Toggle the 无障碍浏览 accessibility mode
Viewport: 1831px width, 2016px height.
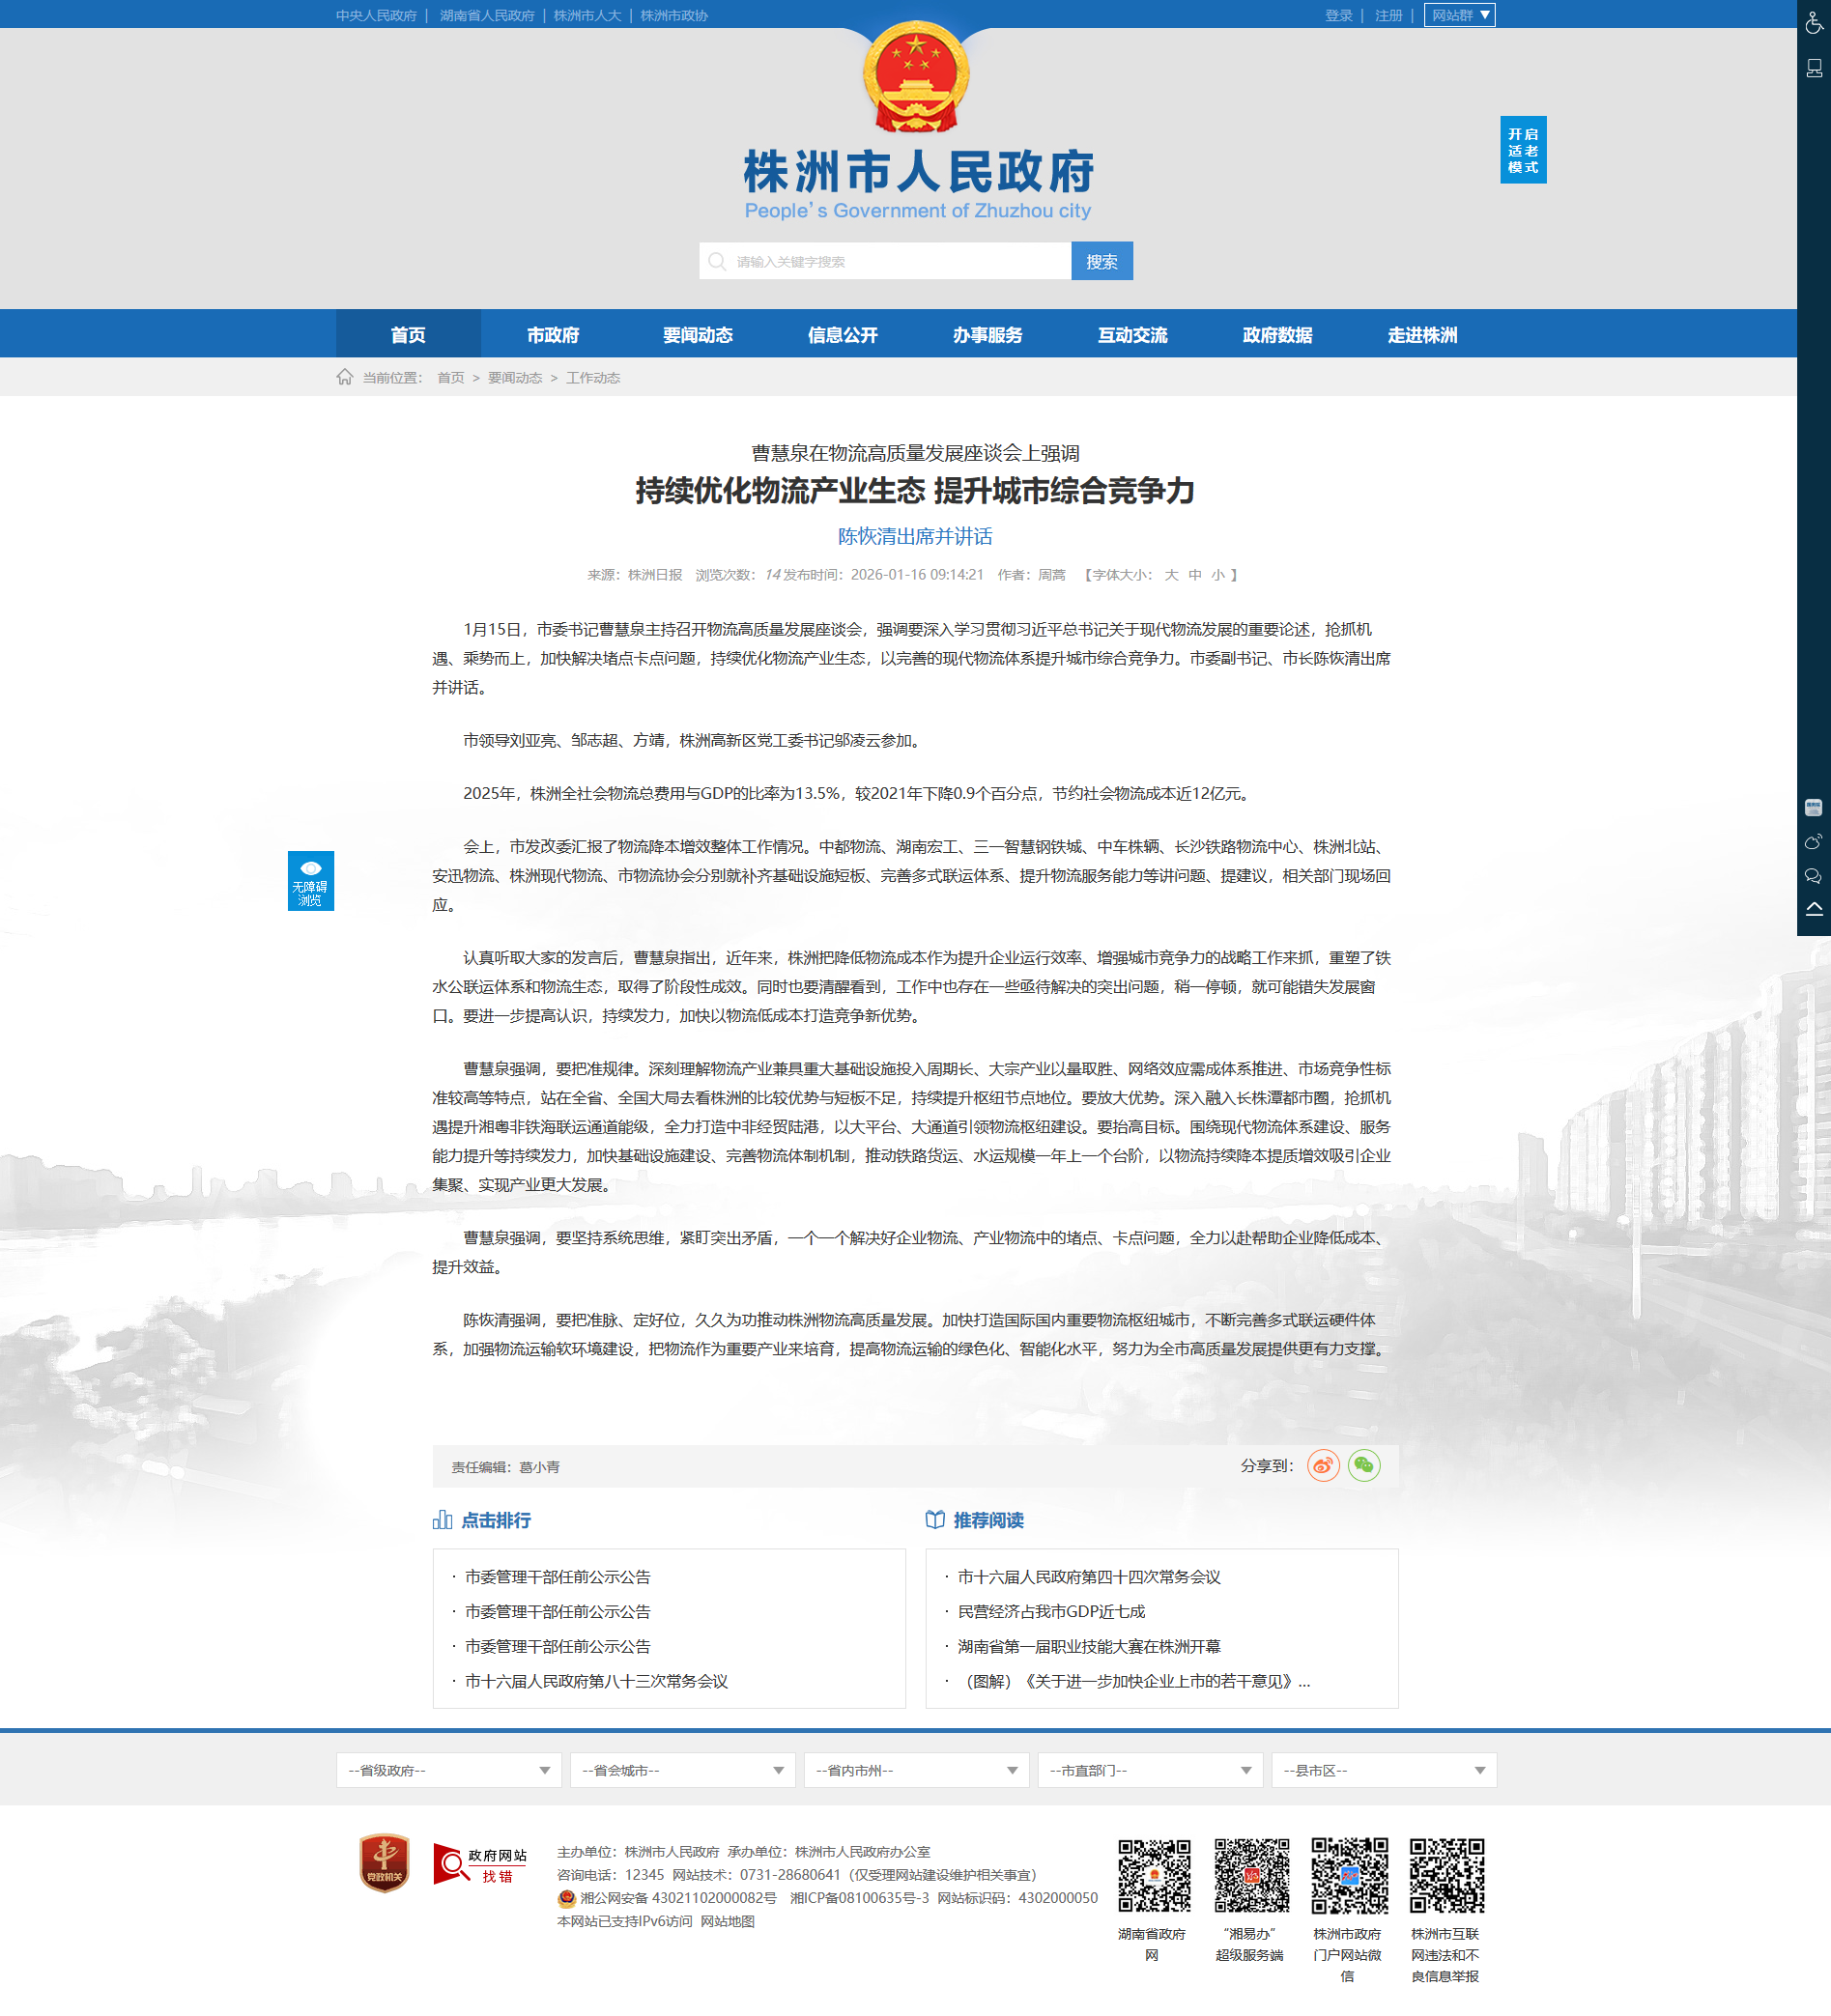pos(310,881)
